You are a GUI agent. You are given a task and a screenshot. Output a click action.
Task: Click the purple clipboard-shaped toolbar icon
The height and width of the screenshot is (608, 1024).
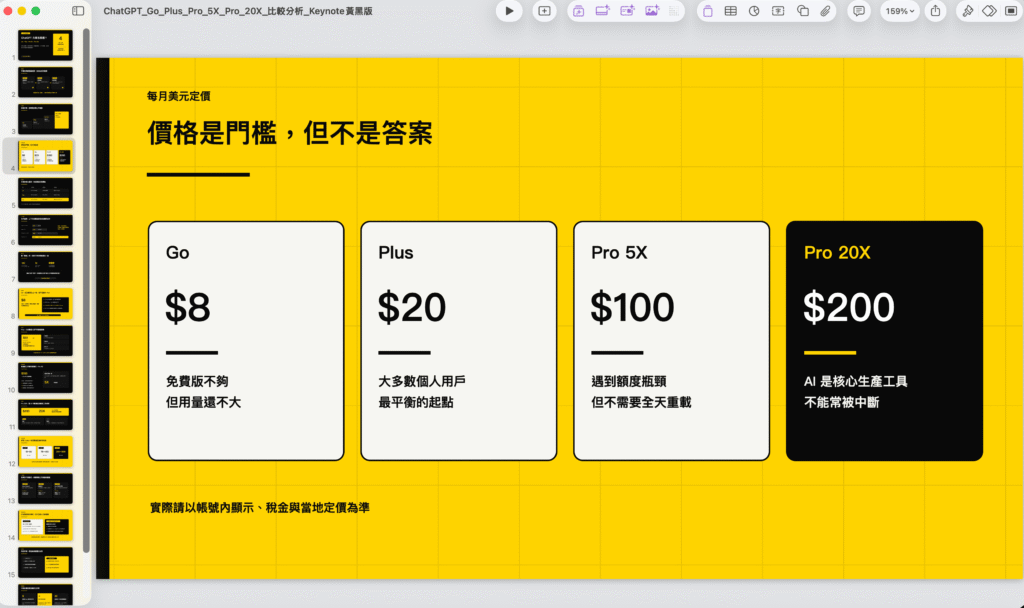pos(707,11)
